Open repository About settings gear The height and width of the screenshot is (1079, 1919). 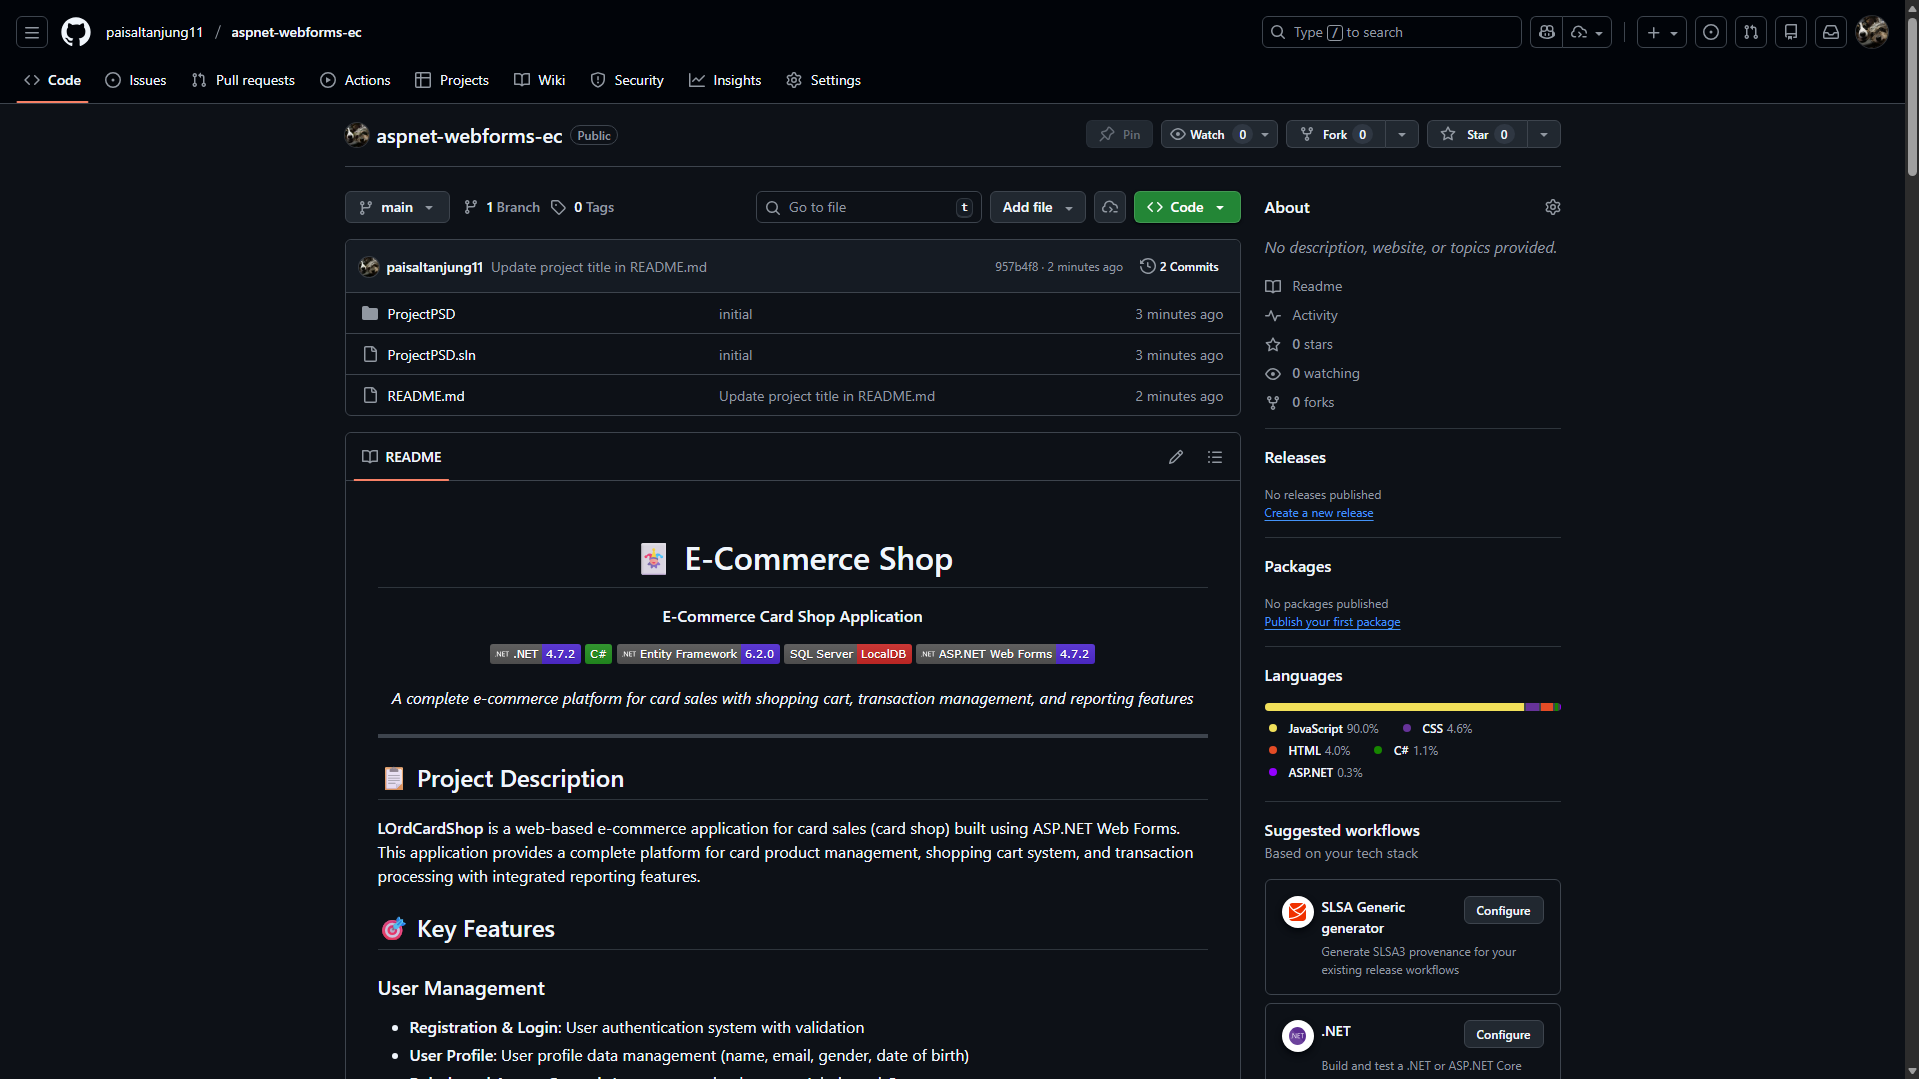1553,207
